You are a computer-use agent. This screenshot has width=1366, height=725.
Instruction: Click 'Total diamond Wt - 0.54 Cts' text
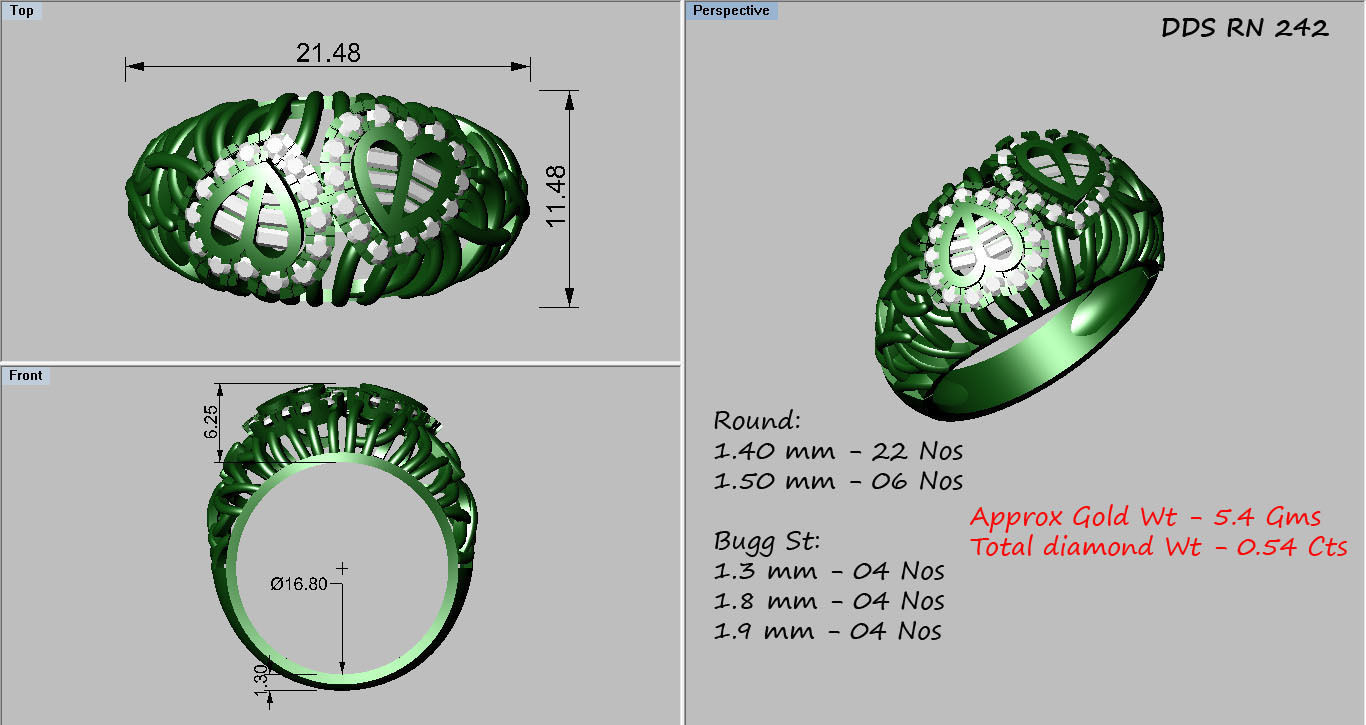(x=1159, y=547)
